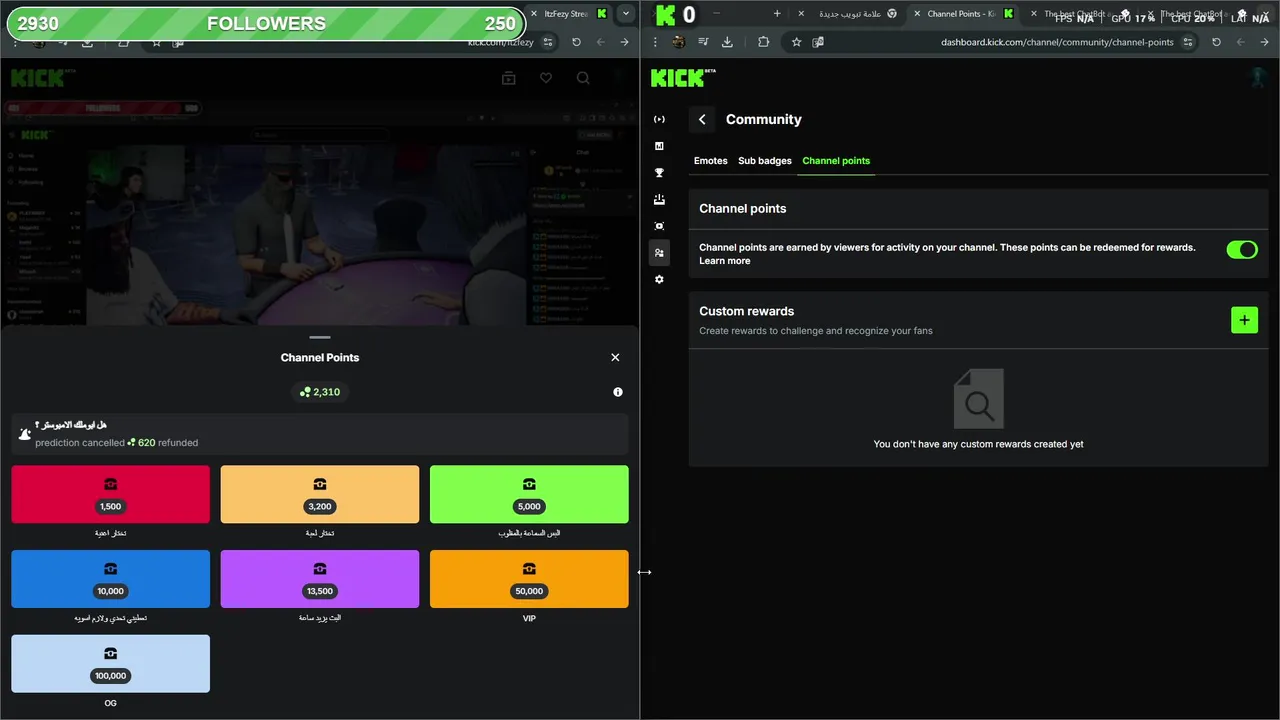
Task: Click the clips icon beside the heart icon
Action: click(x=509, y=78)
